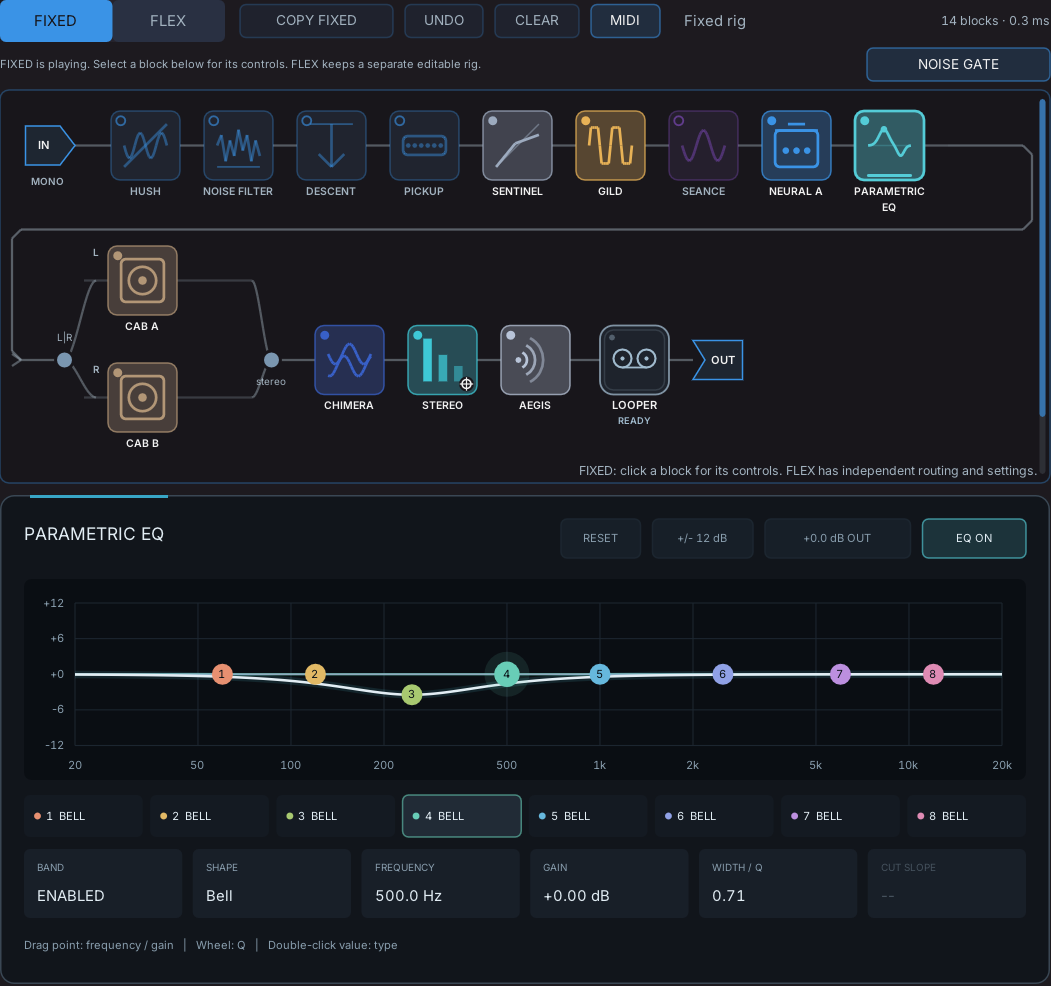
Task: Toggle NEURAL A bypass dot
Action: [771, 121]
